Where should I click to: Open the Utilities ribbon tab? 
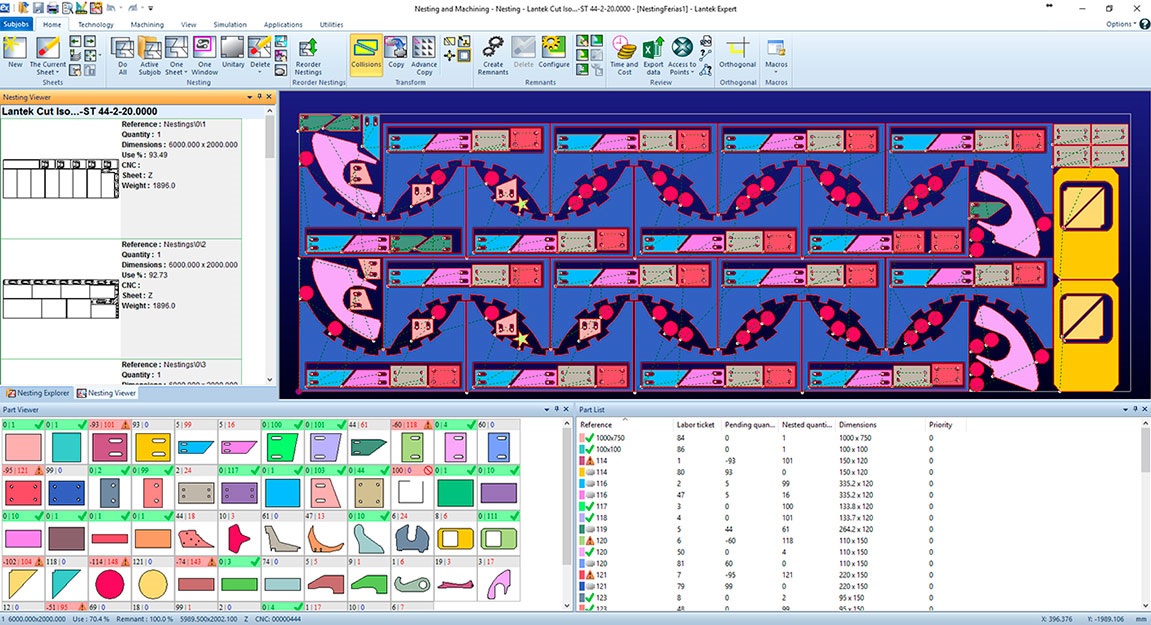[x=331, y=24]
